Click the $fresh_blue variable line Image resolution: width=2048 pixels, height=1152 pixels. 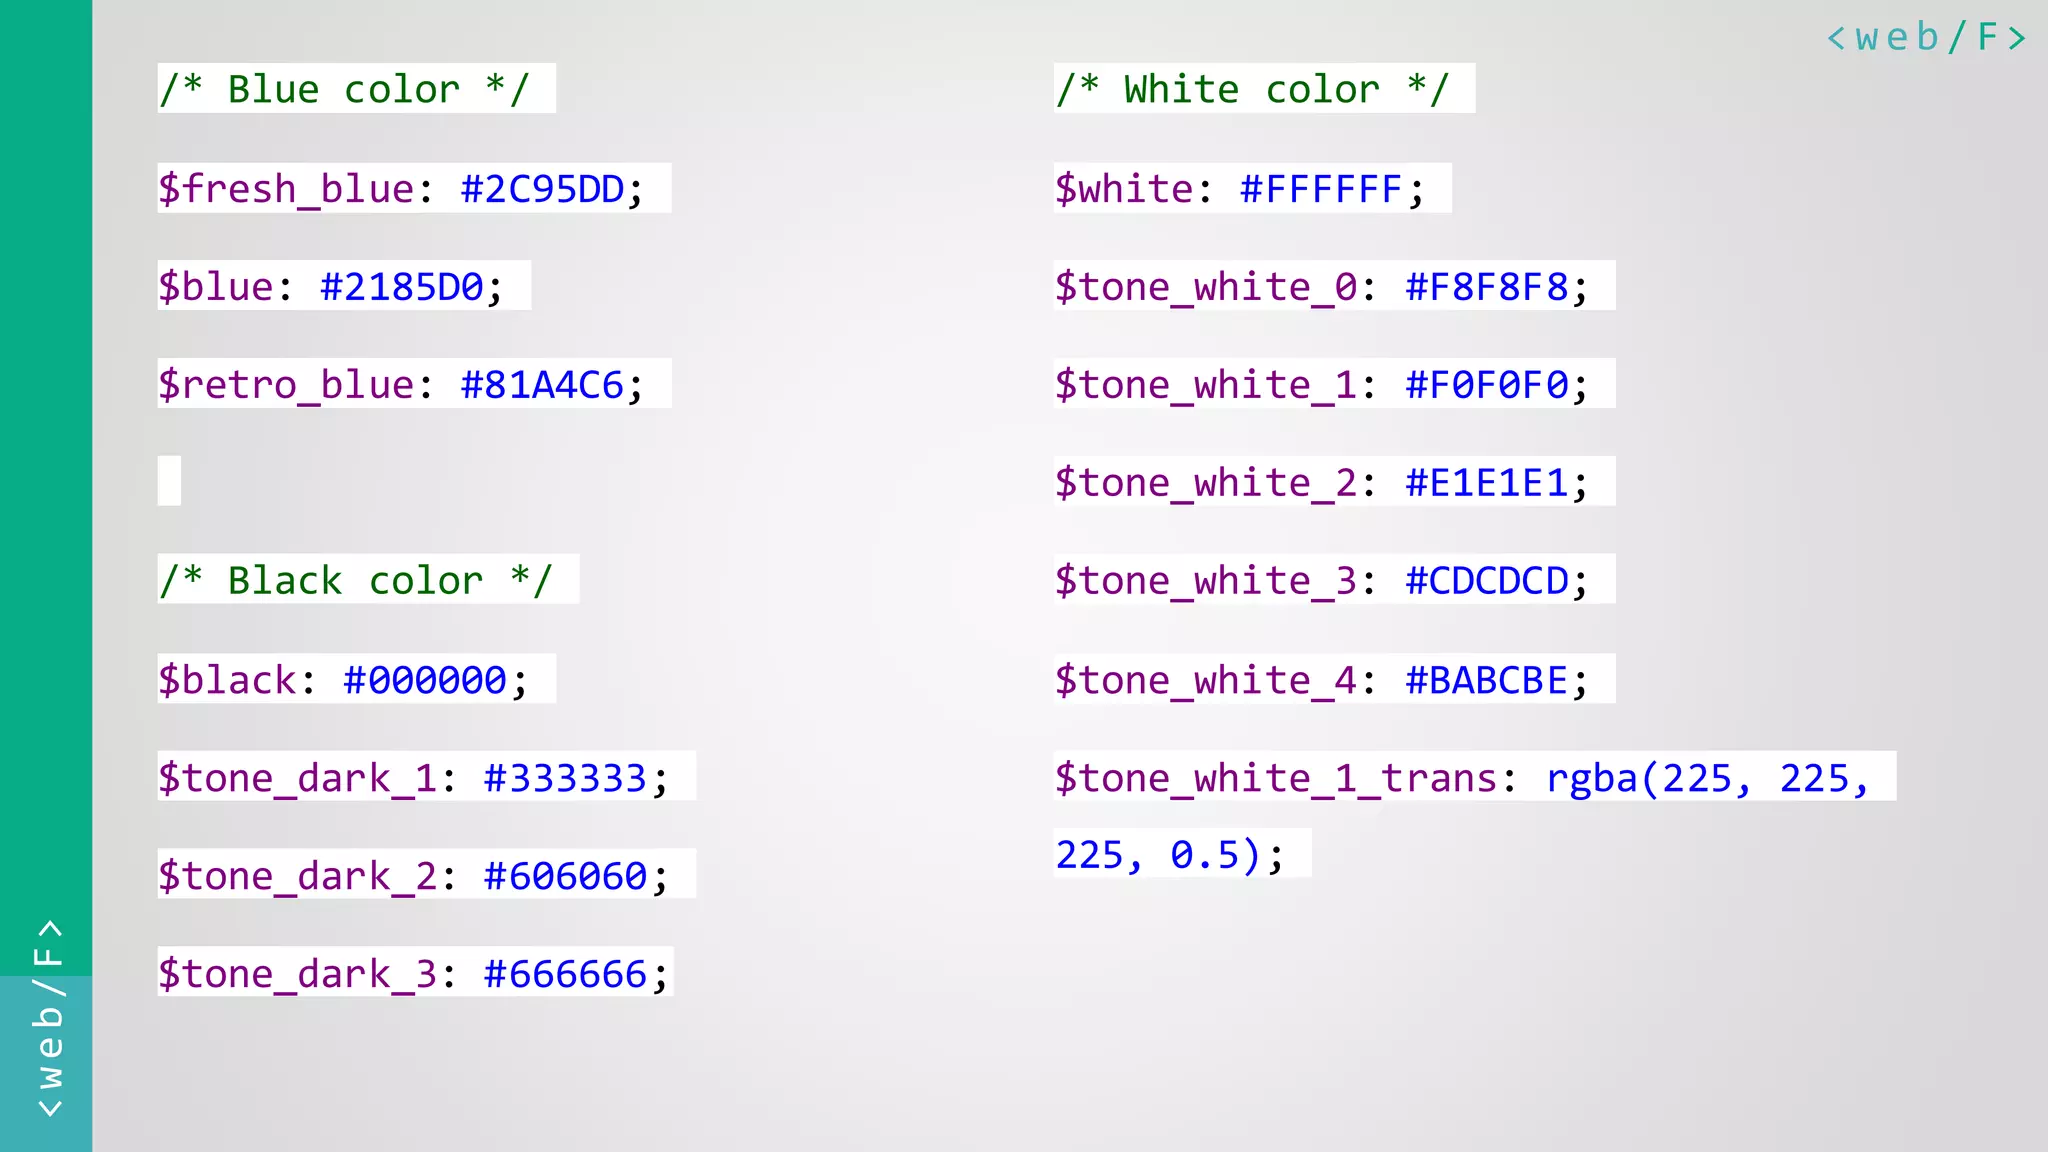point(412,188)
